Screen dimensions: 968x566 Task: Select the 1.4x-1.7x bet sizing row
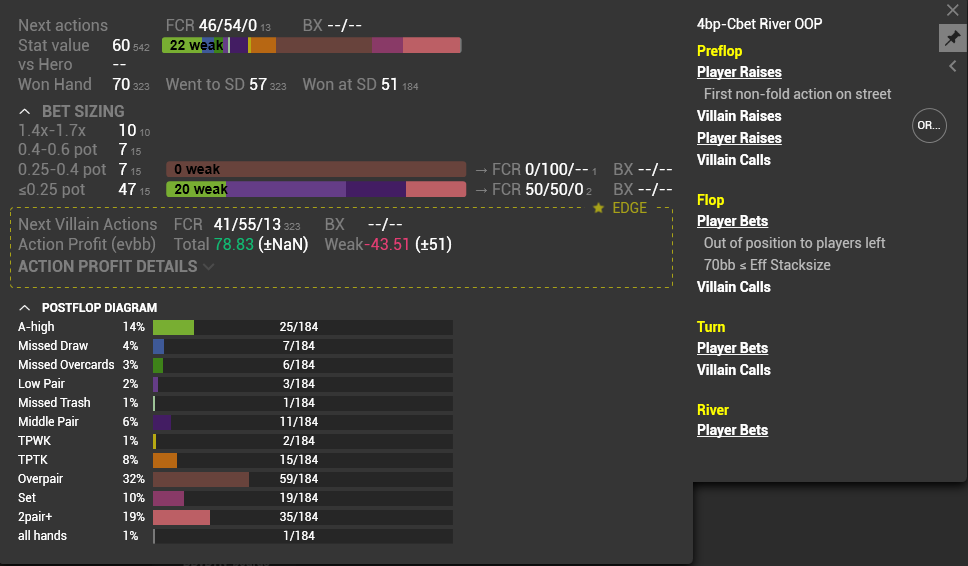(x=84, y=131)
